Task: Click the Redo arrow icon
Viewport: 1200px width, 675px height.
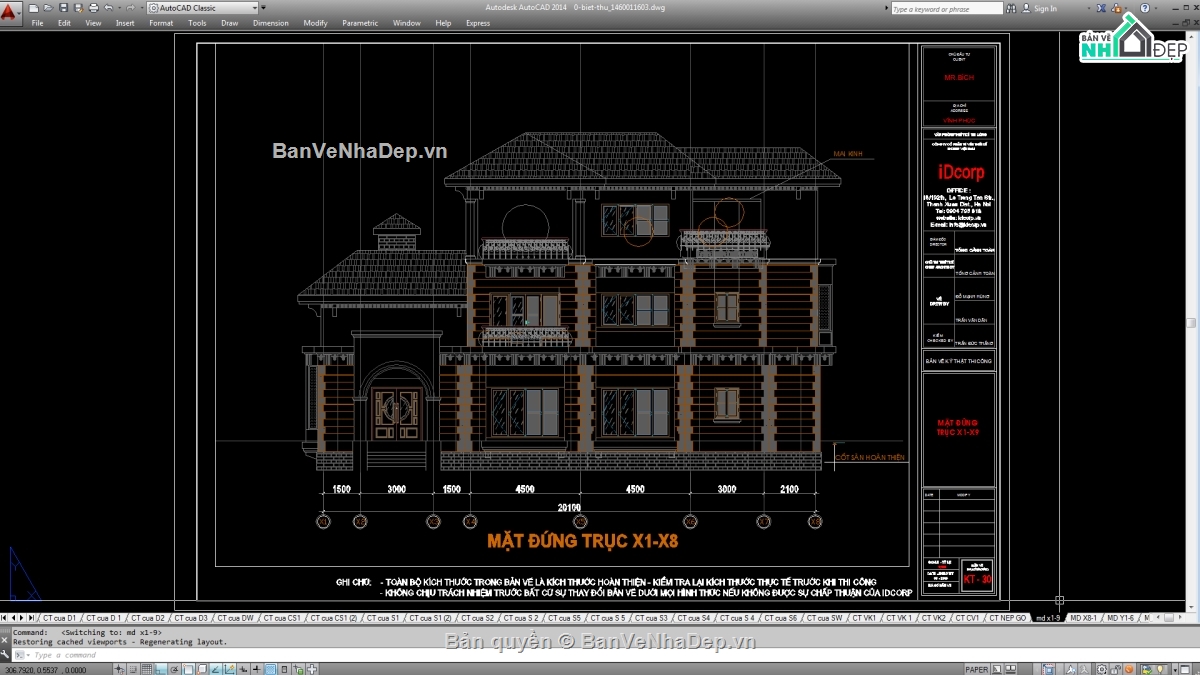Action: 130,8
